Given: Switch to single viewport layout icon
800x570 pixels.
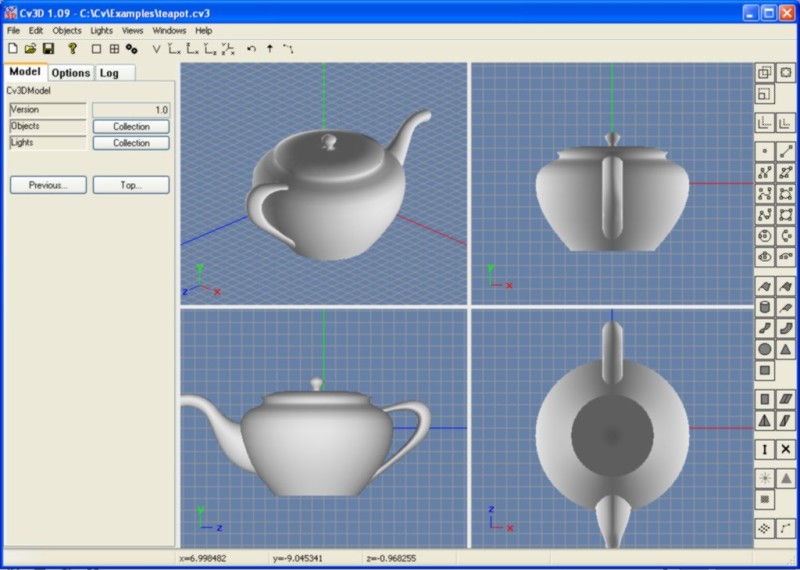Looking at the screenshot, I should pyautogui.click(x=96, y=49).
